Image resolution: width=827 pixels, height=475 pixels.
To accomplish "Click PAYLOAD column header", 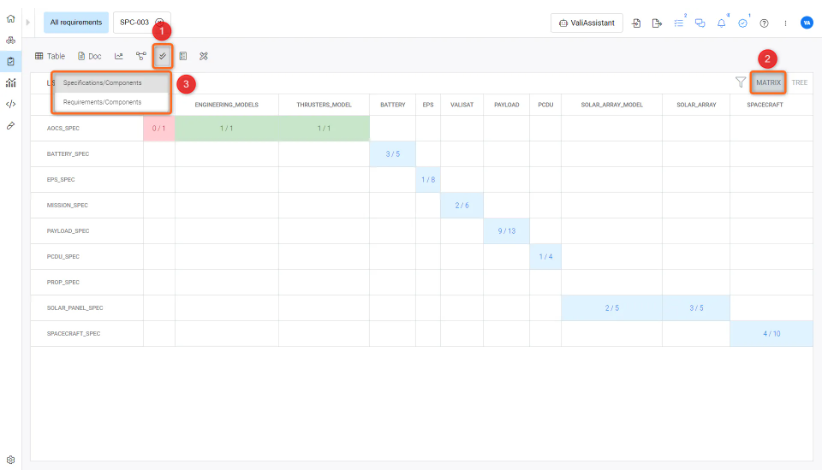I will coord(506,105).
